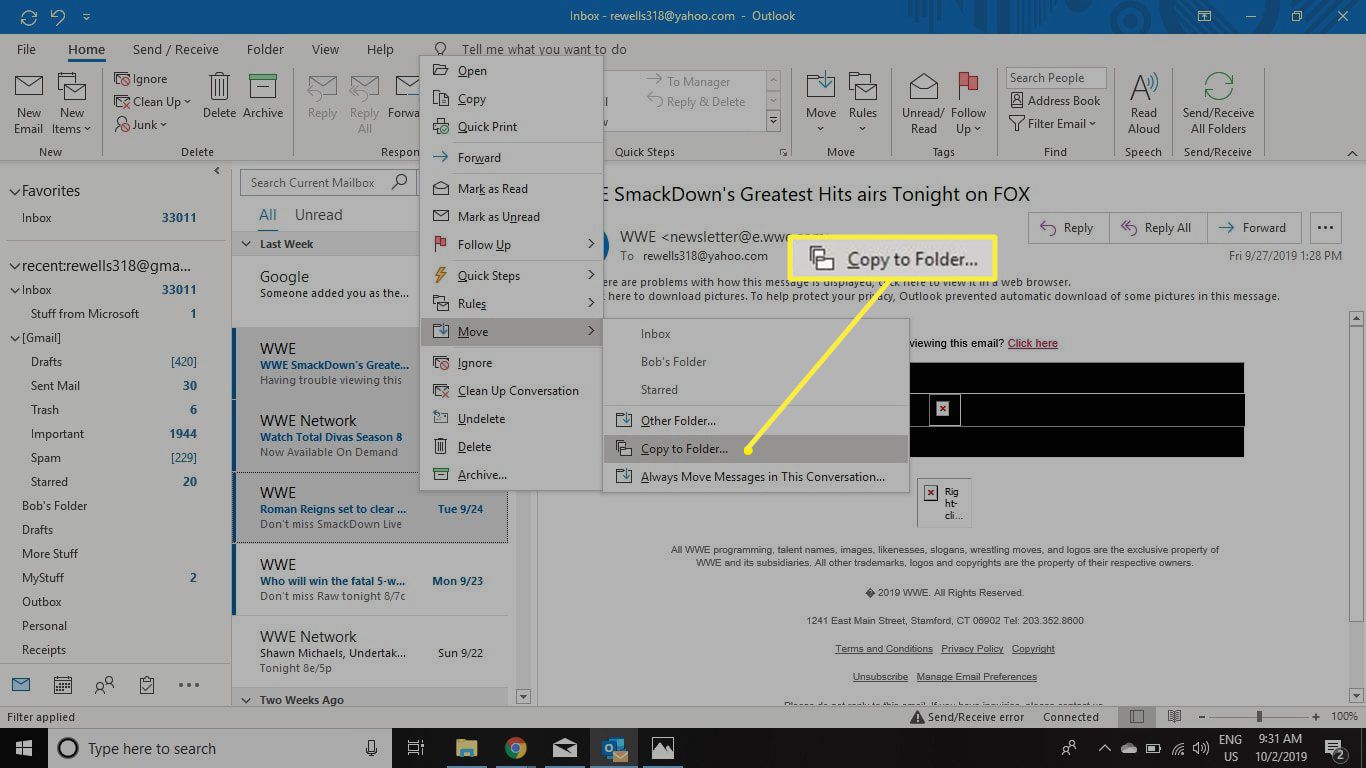
Task: Open File Explorer from the taskbar
Action: point(466,748)
